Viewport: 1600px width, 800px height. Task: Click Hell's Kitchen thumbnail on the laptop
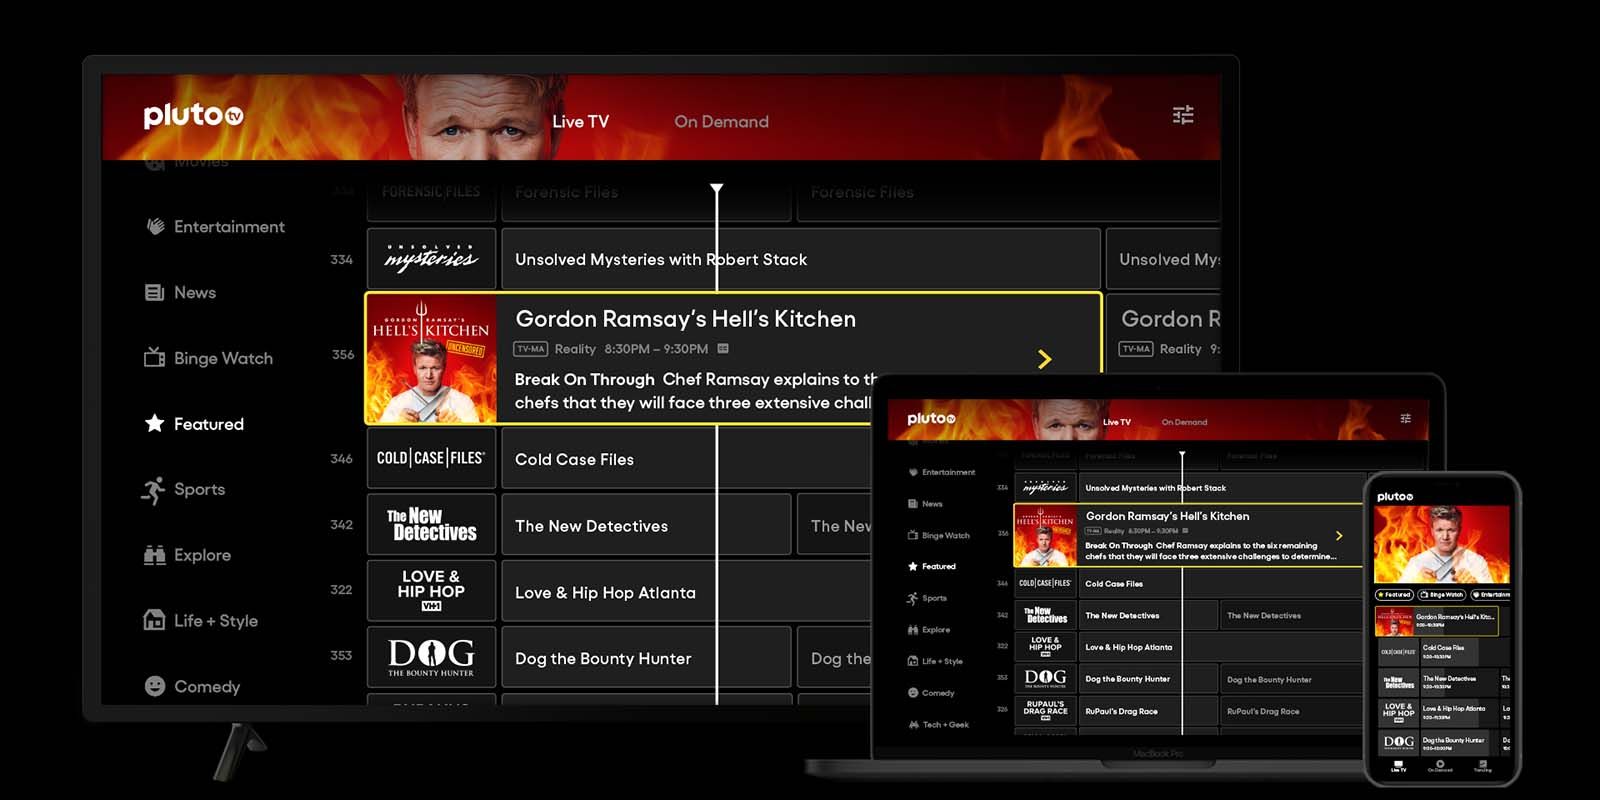pyautogui.click(x=1045, y=535)
